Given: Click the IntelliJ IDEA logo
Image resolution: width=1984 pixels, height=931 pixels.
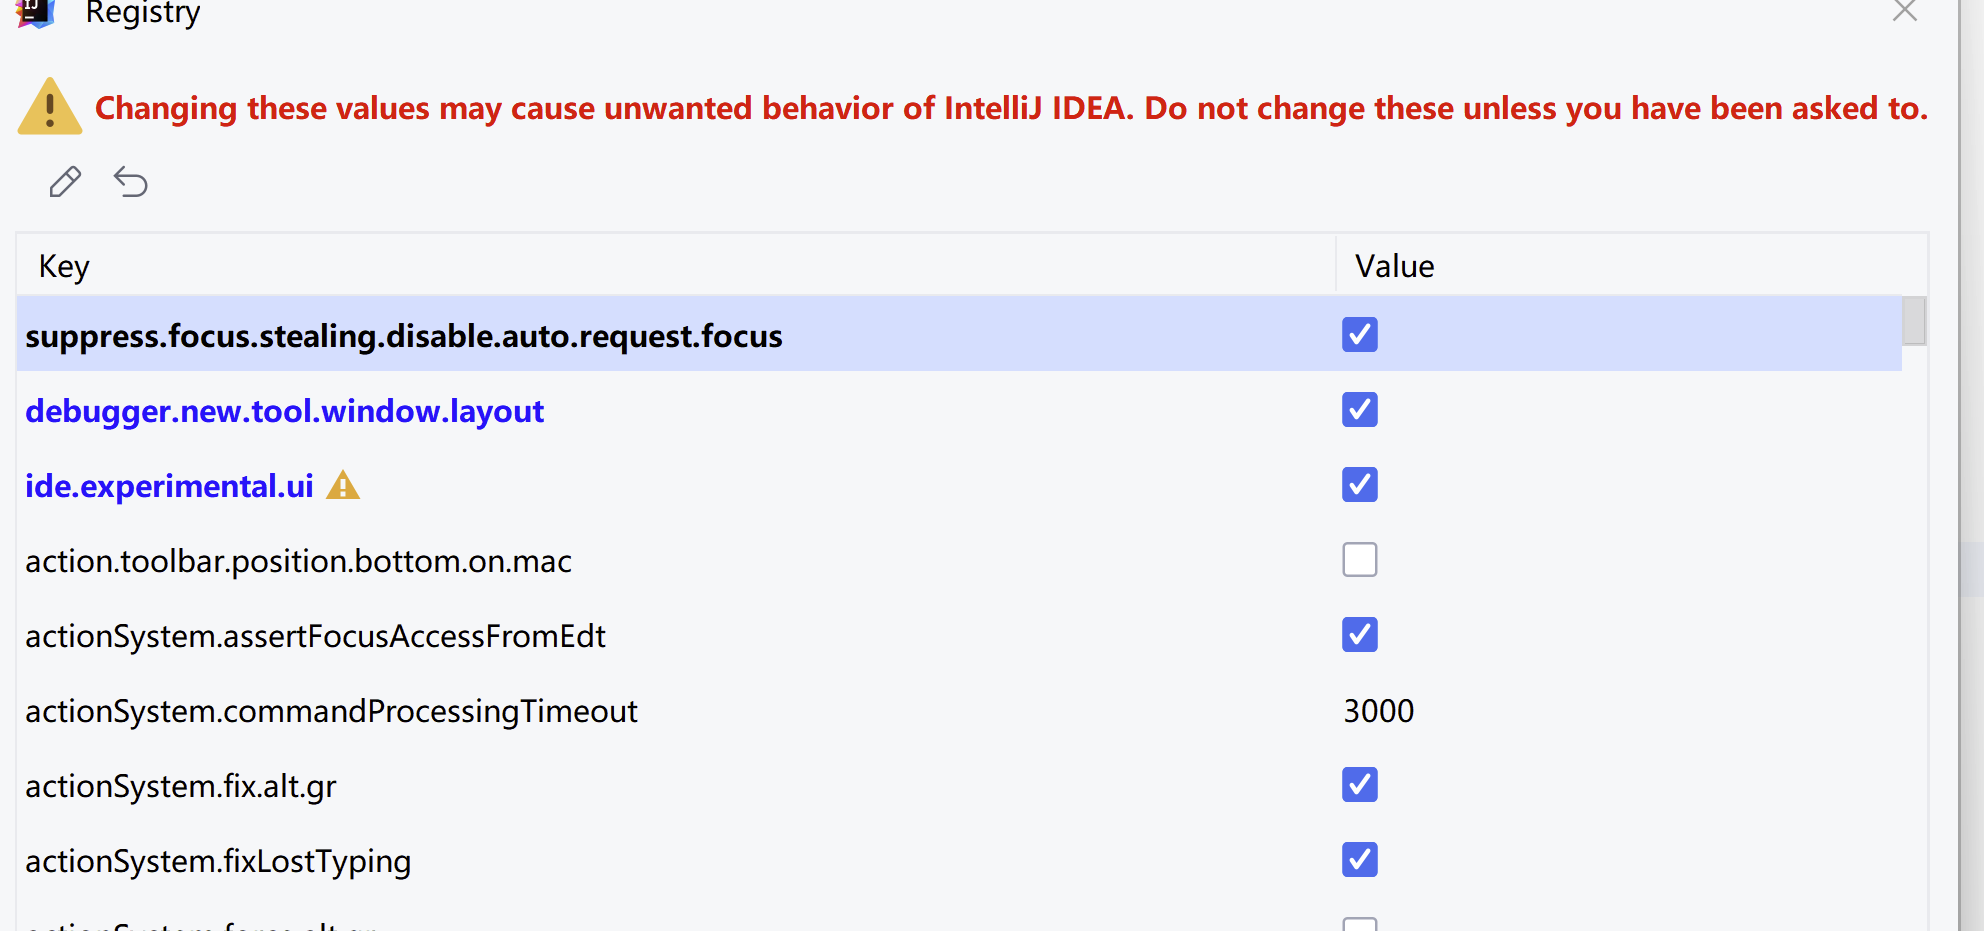Looking at the screenshot, I should (x=33, y=14).
